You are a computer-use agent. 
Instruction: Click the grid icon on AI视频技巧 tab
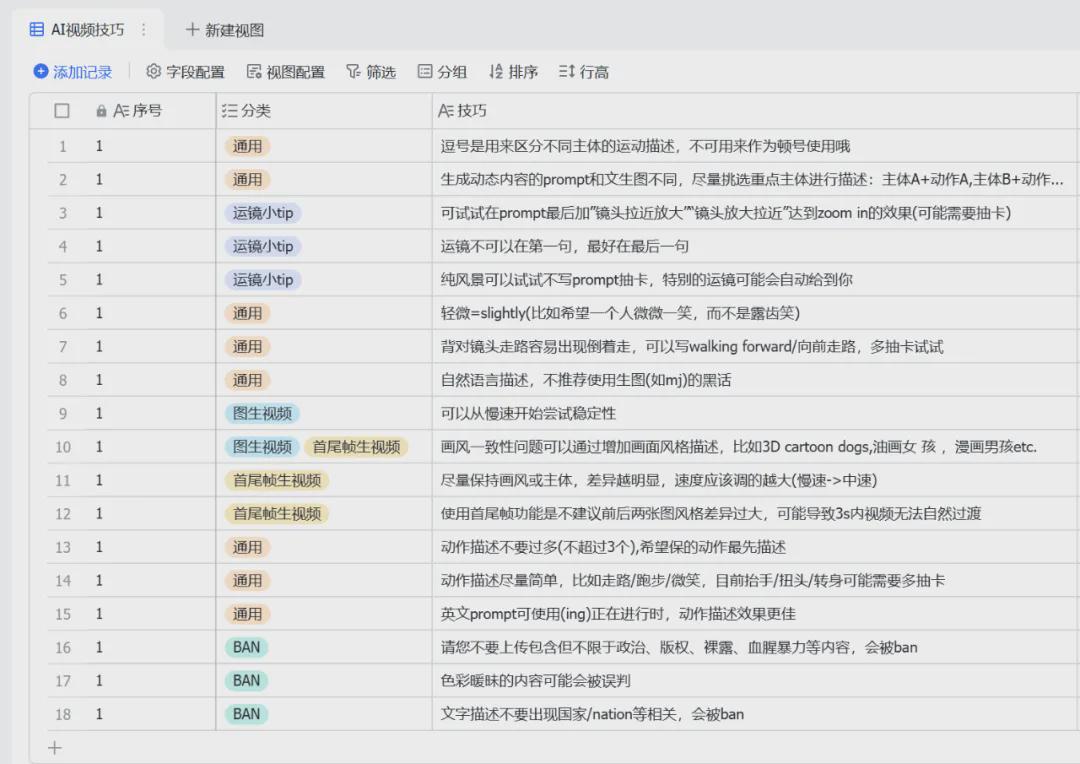[38, 31]
